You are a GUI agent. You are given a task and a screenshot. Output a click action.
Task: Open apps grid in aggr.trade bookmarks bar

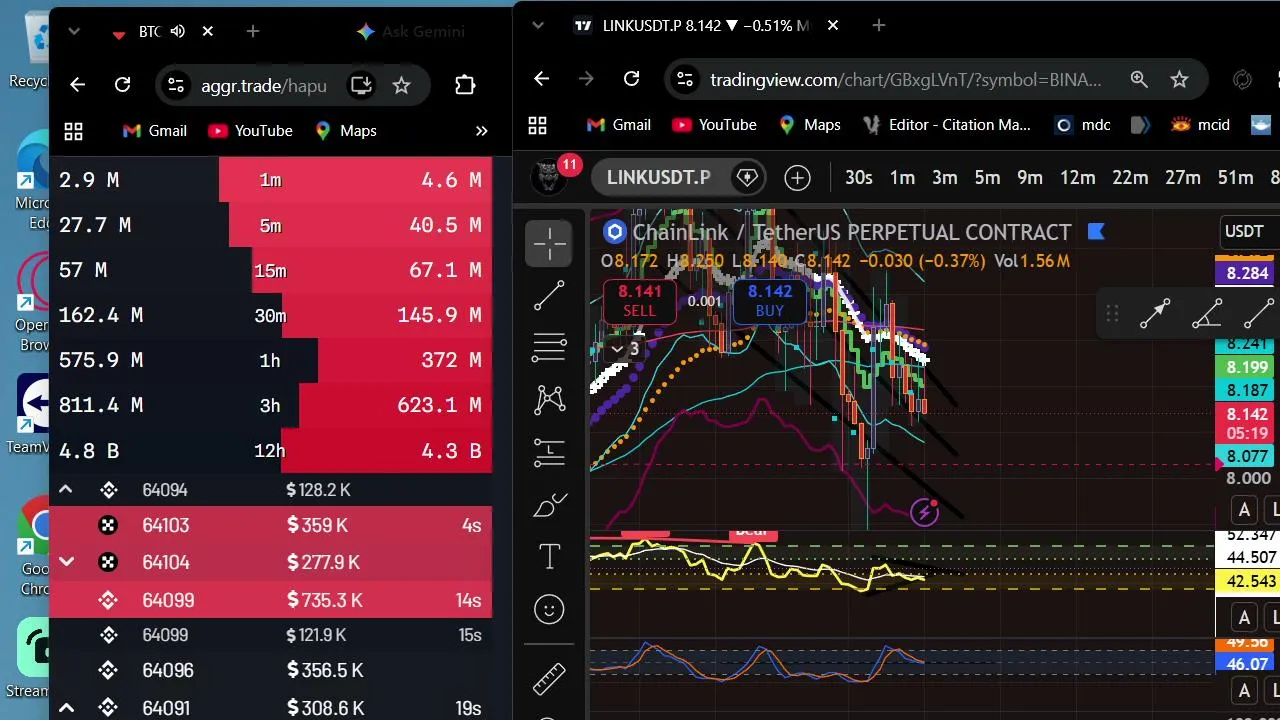pos(73,131)
